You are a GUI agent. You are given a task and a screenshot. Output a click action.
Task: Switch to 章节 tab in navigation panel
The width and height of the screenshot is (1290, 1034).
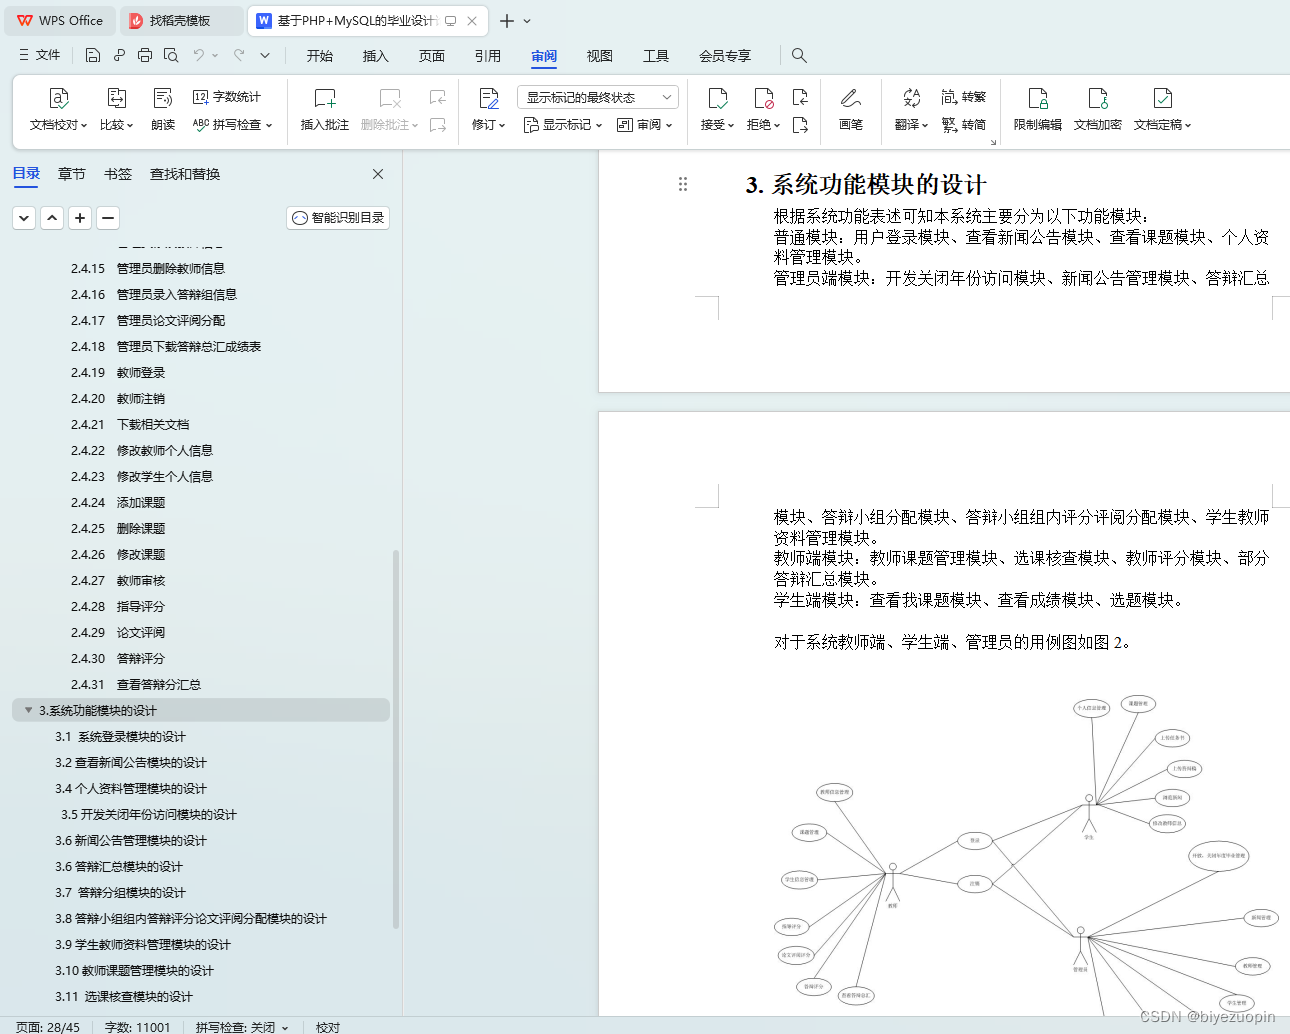tap(72, 174)
